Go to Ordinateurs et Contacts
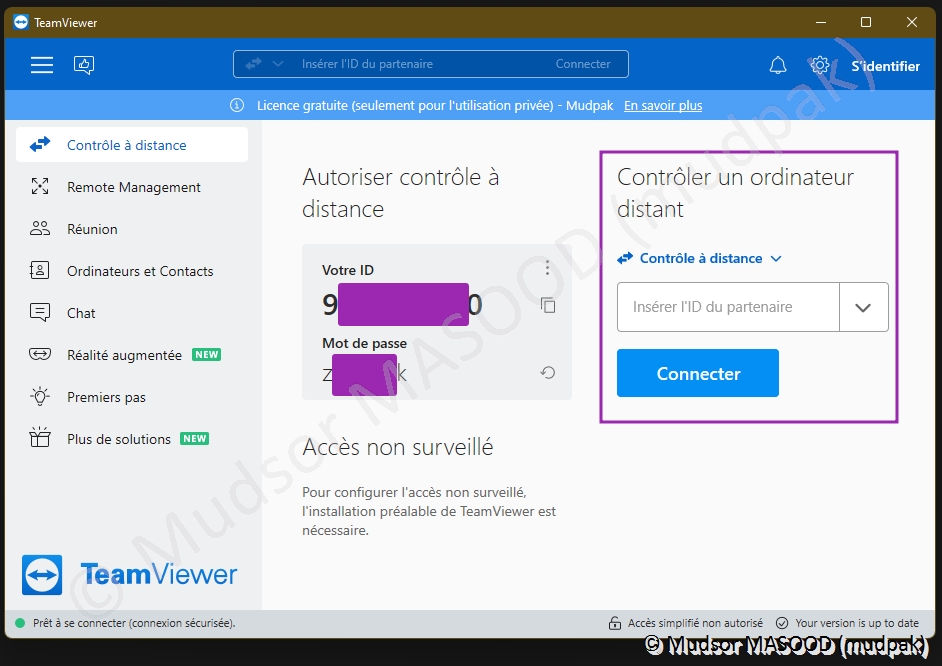Viewport: 942px width, 666px height. point(140,271)
